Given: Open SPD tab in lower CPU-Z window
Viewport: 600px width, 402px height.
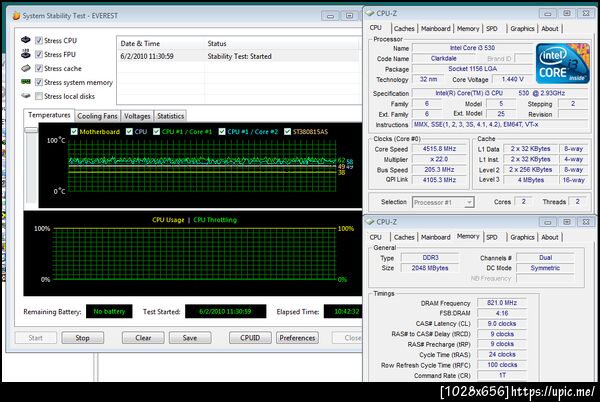Looking at the screenshot, I should (492, 237).
